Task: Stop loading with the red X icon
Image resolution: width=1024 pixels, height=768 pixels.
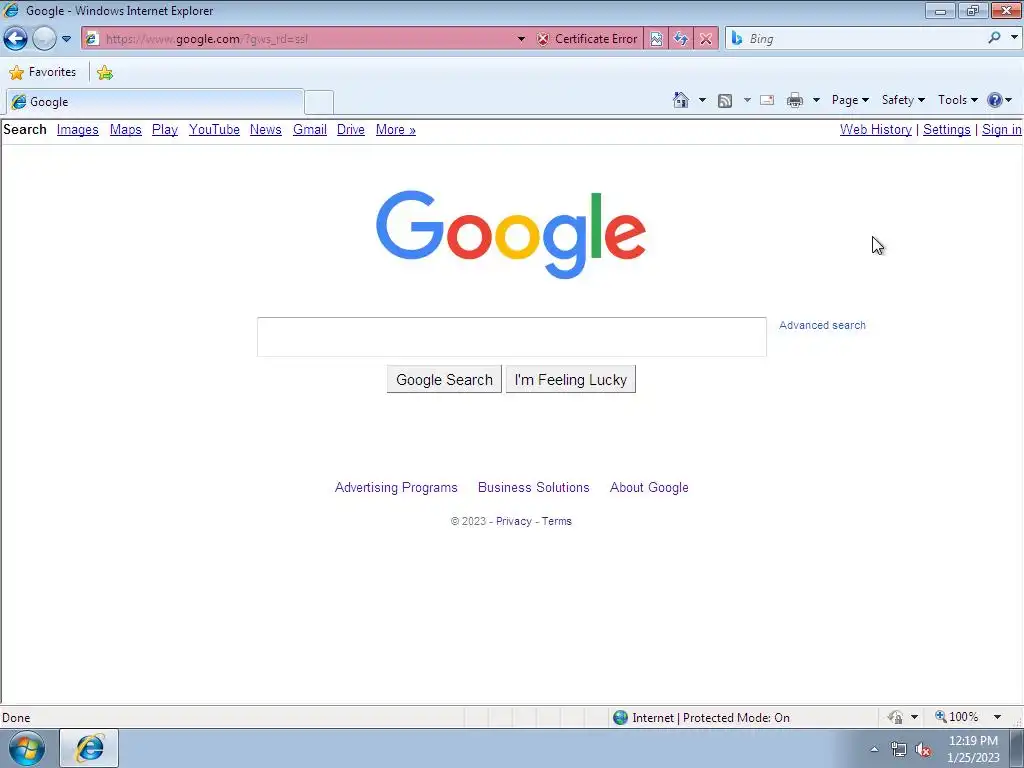Action: [706, 39]
